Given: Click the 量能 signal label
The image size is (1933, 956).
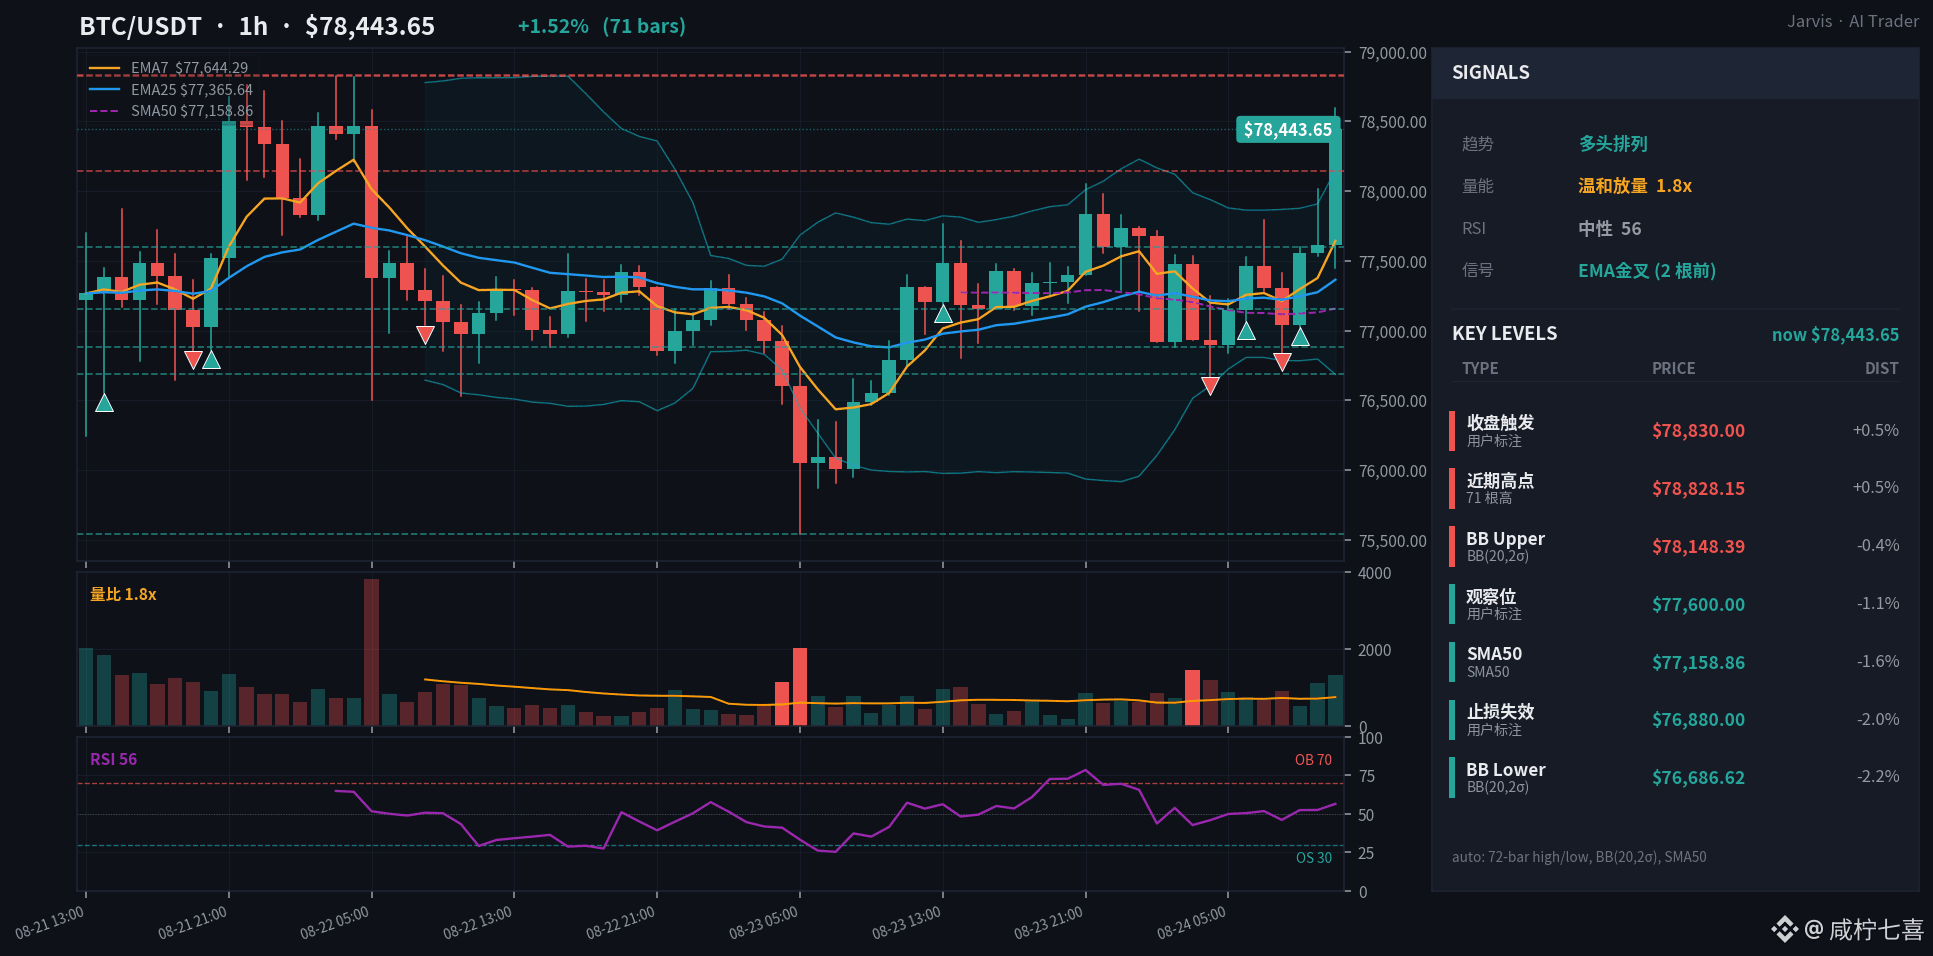Looking at the screenshot, I should (1477, 186).
